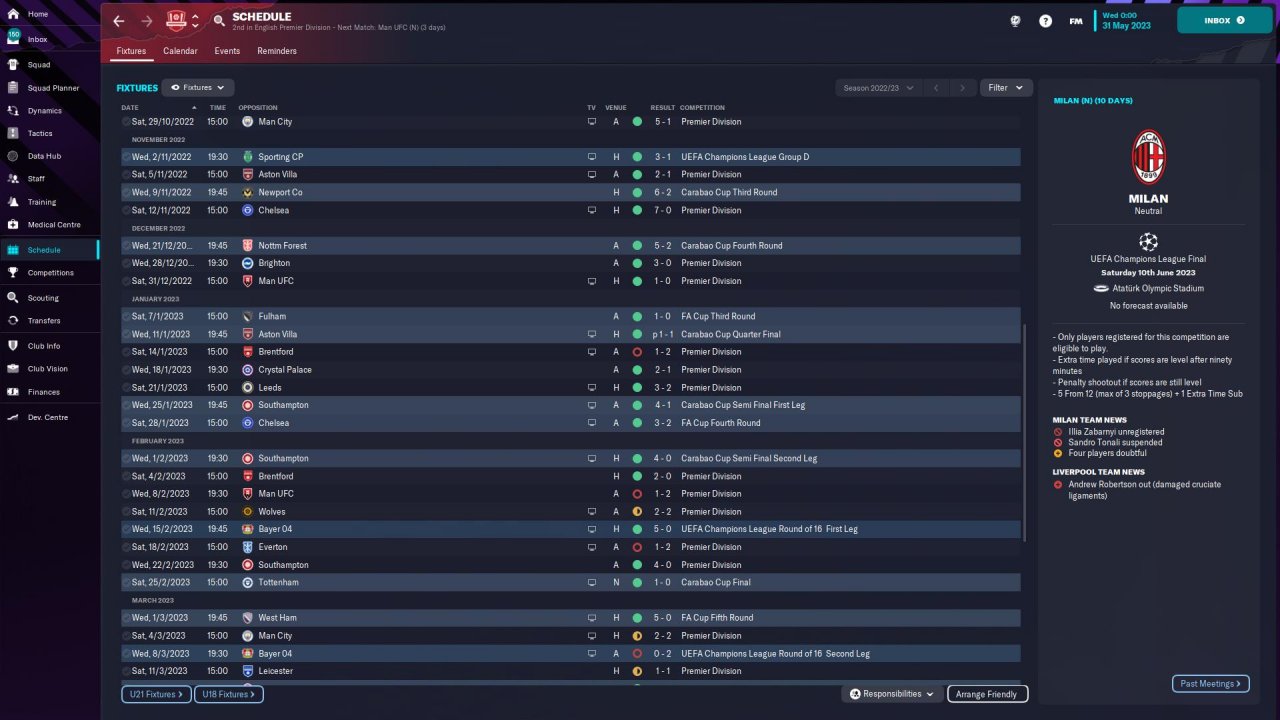Screen dimensions: 1280x720
Task: Select the Illia Zabarnyi unregistered news line
Action: click(x=1115, y=432)
